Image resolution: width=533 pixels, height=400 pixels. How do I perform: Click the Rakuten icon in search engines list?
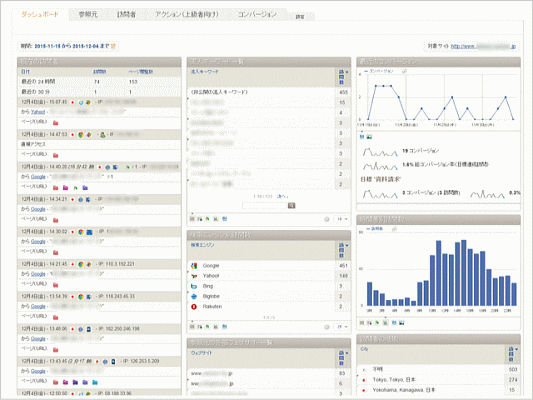click(x=194, y=307)
